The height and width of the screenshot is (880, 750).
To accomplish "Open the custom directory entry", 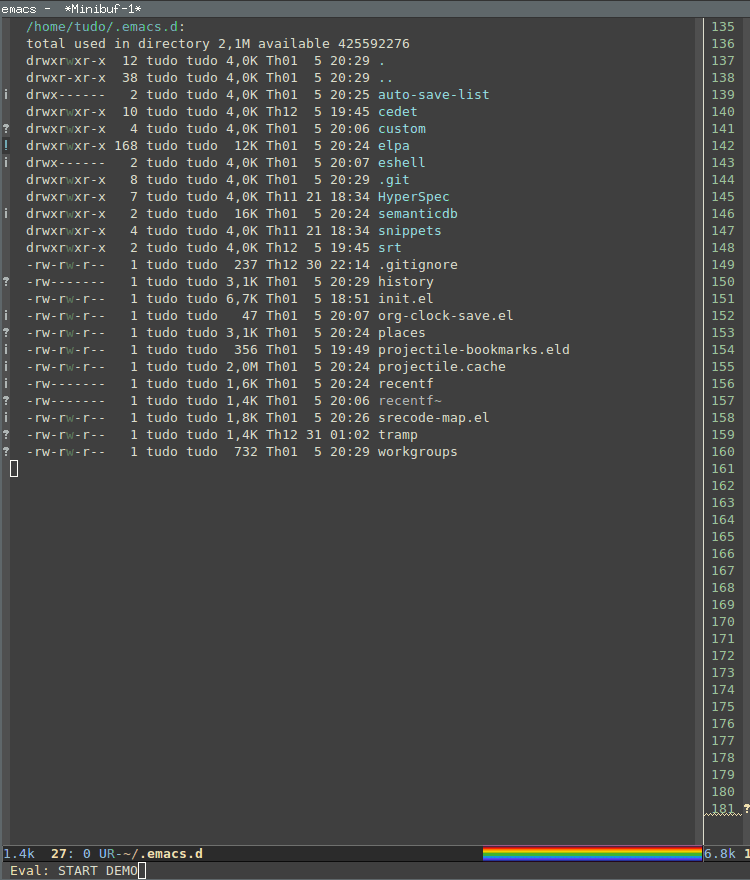I will coord(401,129).
